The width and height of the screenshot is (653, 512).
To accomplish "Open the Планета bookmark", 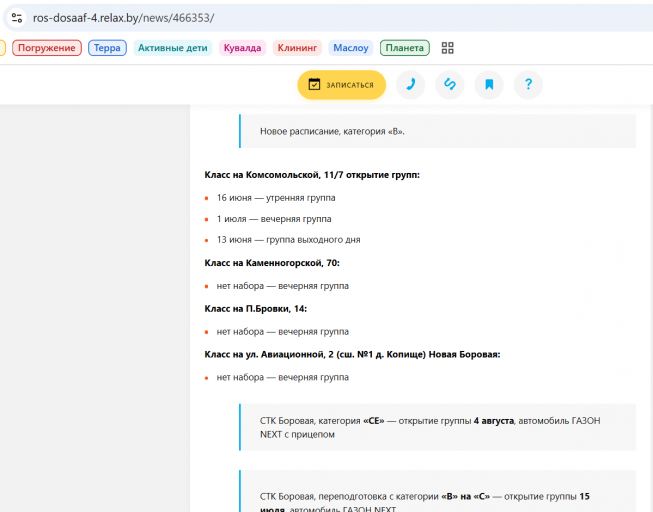I will pos(404,48).
